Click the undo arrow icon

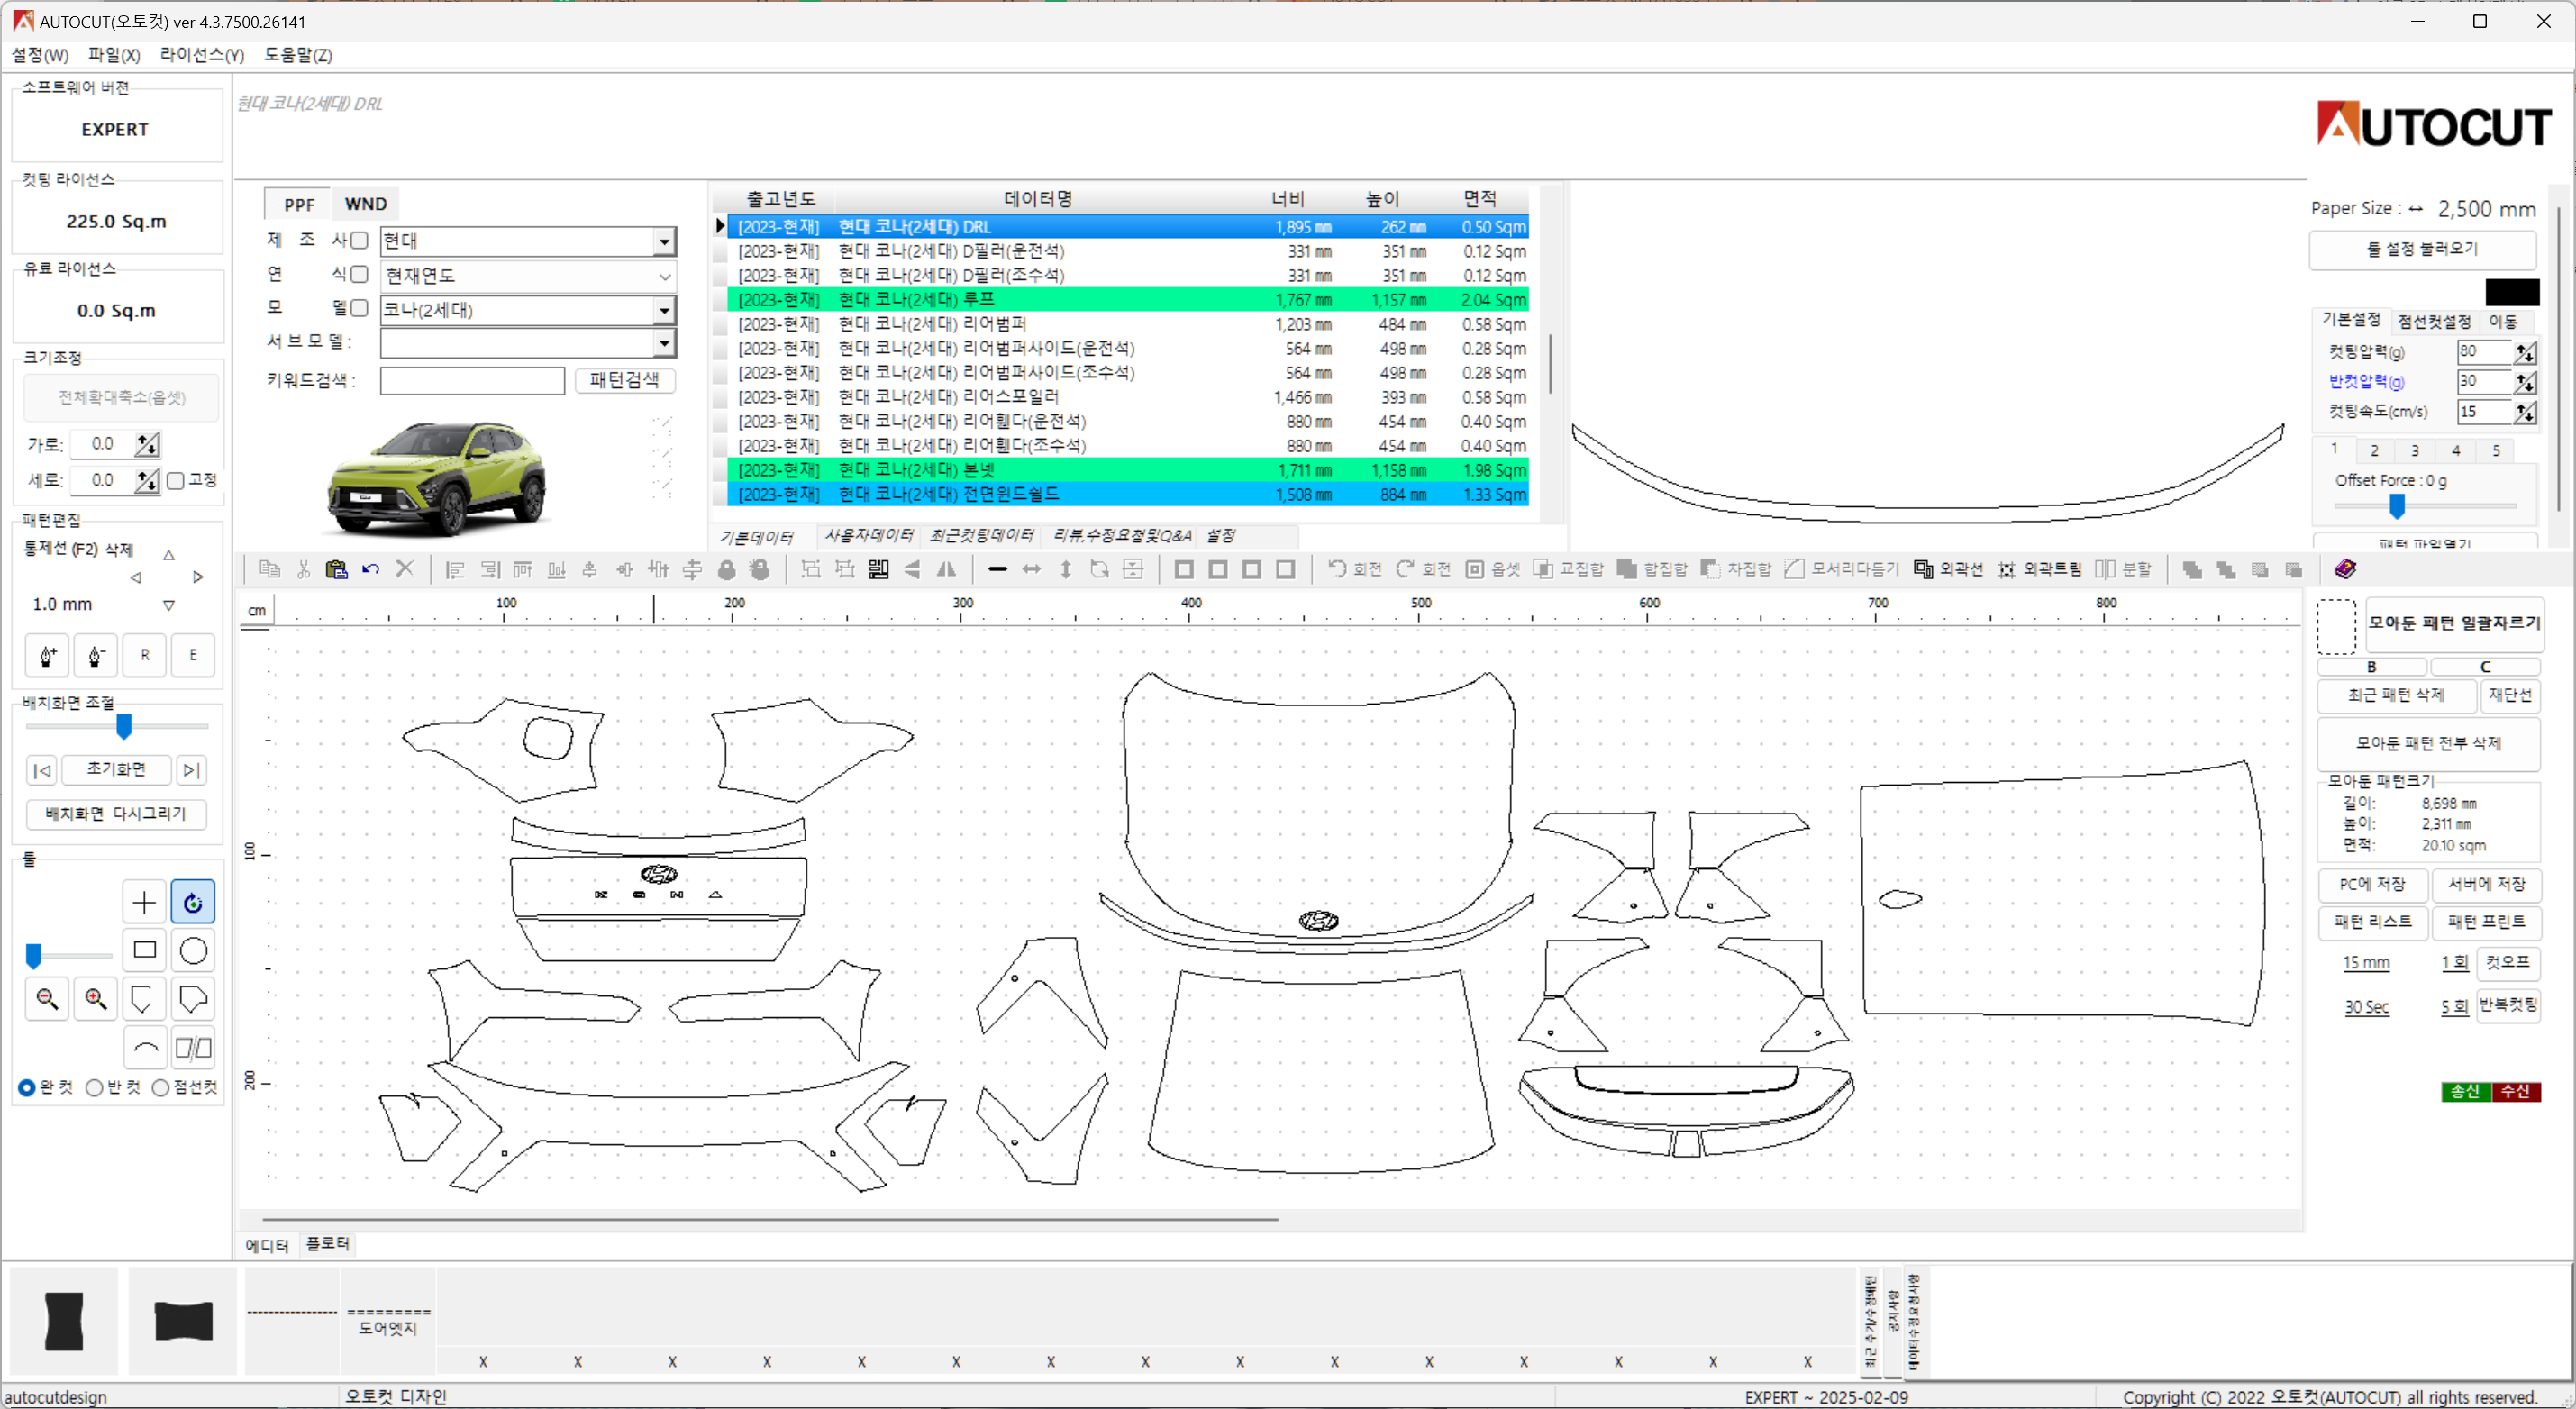tap(371, 569)
